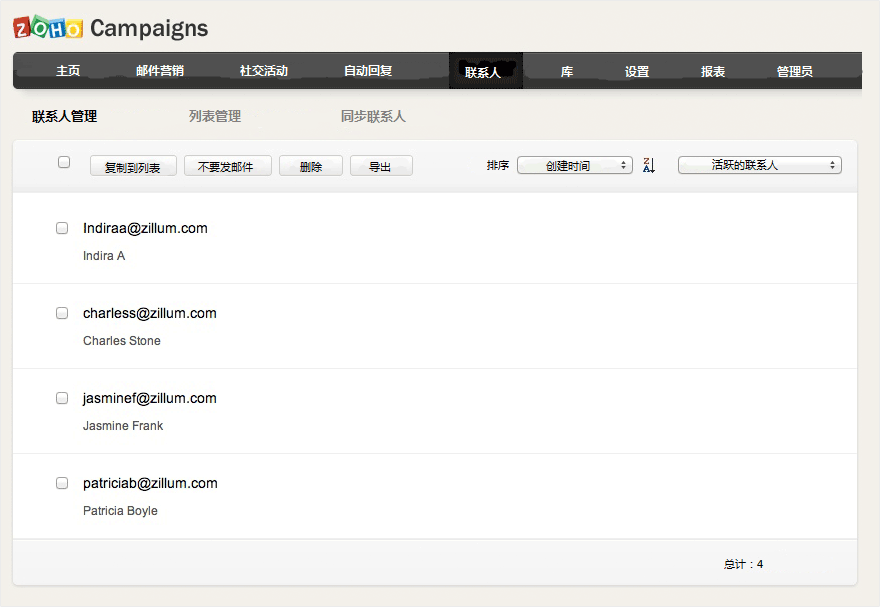Viewport: 880px width, 607px height.
Task: Open contact jasminef@zillum.com
Action: click(x=150, y=398)
